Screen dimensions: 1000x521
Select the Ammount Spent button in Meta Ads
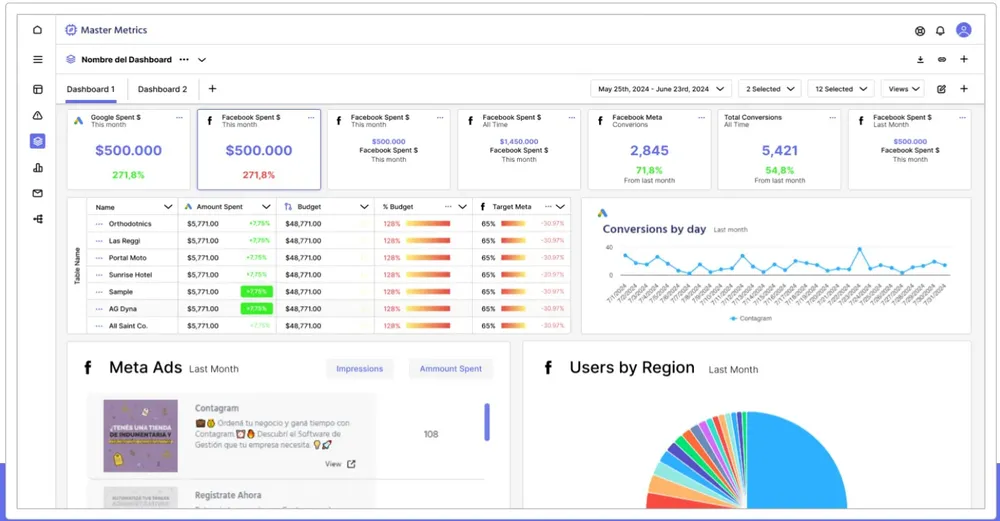pos(450,369)
